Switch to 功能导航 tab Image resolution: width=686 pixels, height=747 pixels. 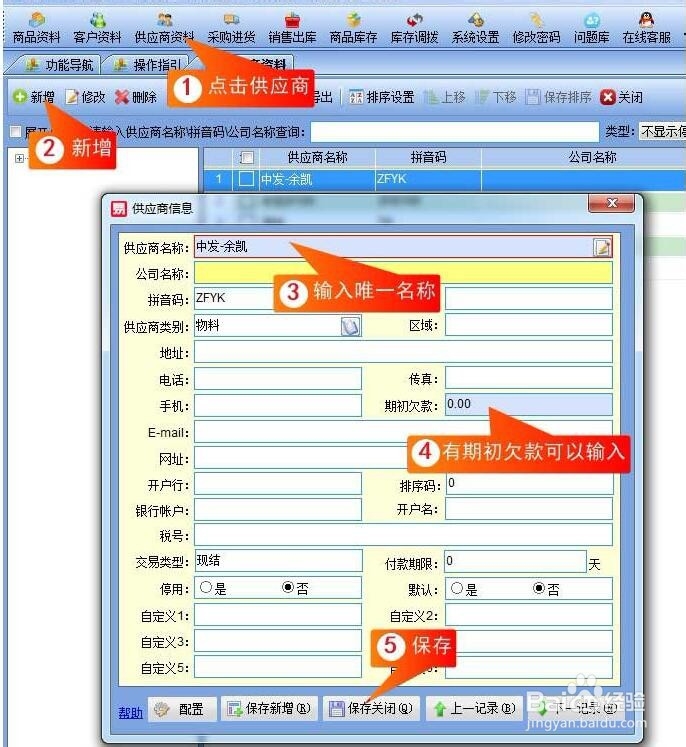coord(60,65)
